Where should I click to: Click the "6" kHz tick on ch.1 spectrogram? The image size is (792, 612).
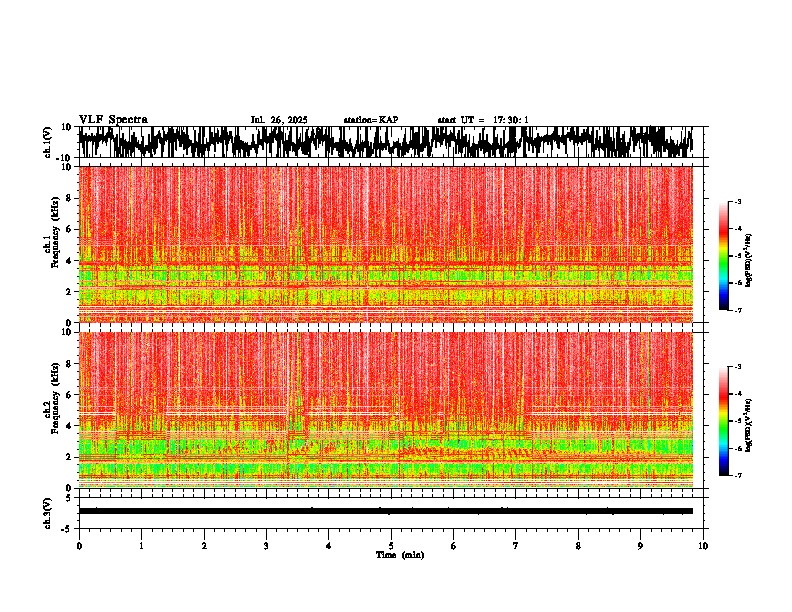click(69, 230)
